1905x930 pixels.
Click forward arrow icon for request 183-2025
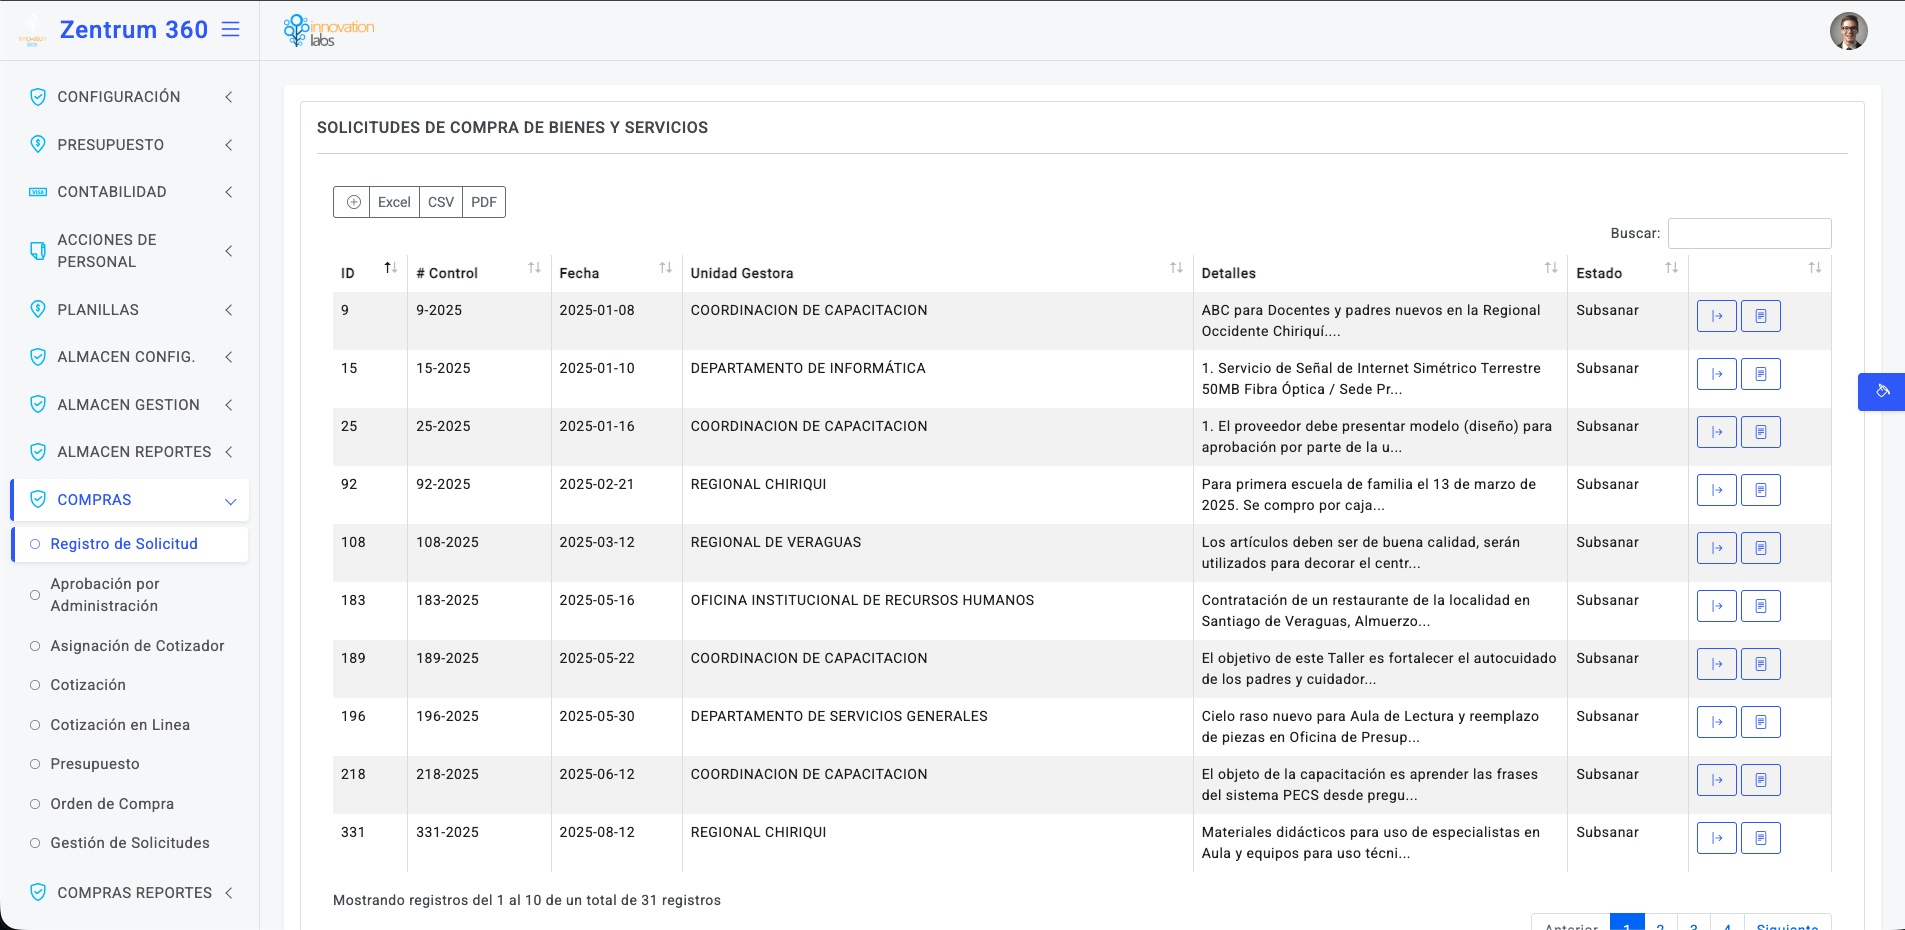click(x=1717, y=606)
